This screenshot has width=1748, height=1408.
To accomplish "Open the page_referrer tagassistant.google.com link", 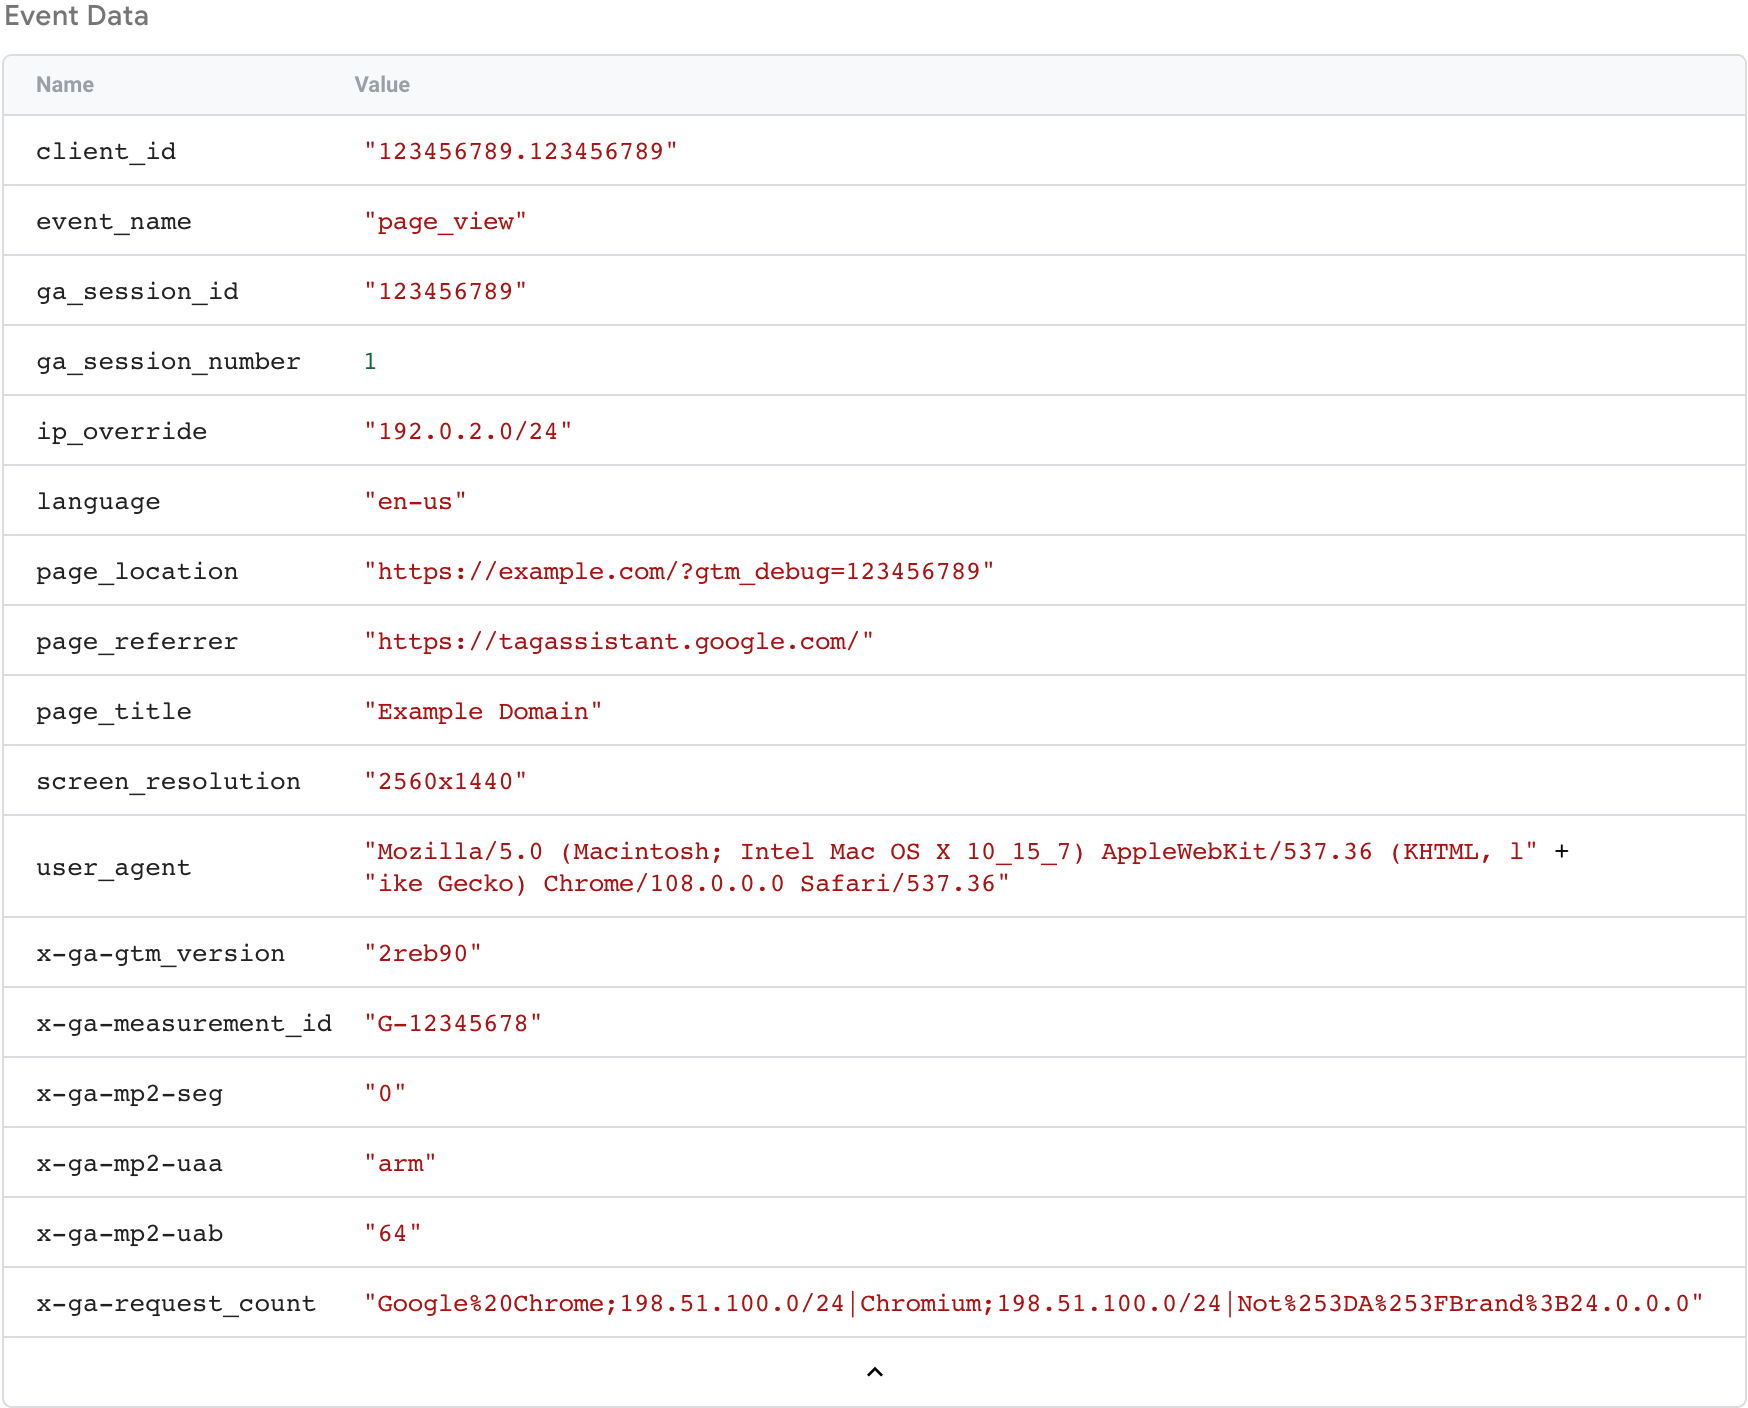I will (x=618, y=641).
